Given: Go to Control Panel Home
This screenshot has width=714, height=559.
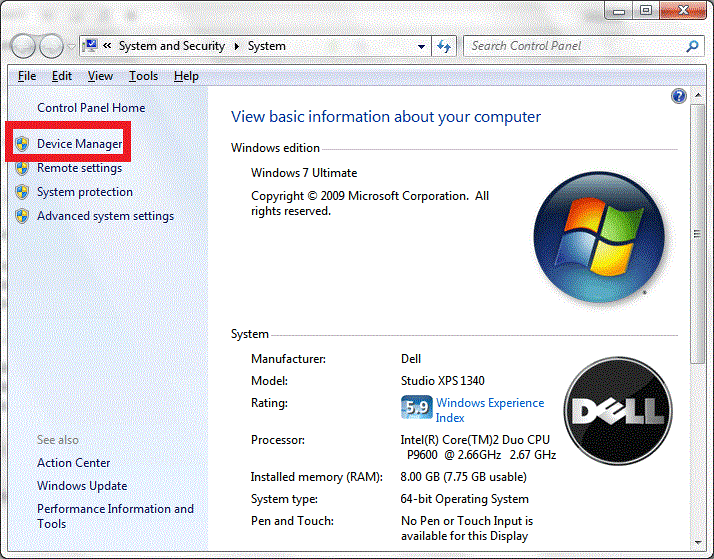Looking at the screenshot, I should [91, 108].
